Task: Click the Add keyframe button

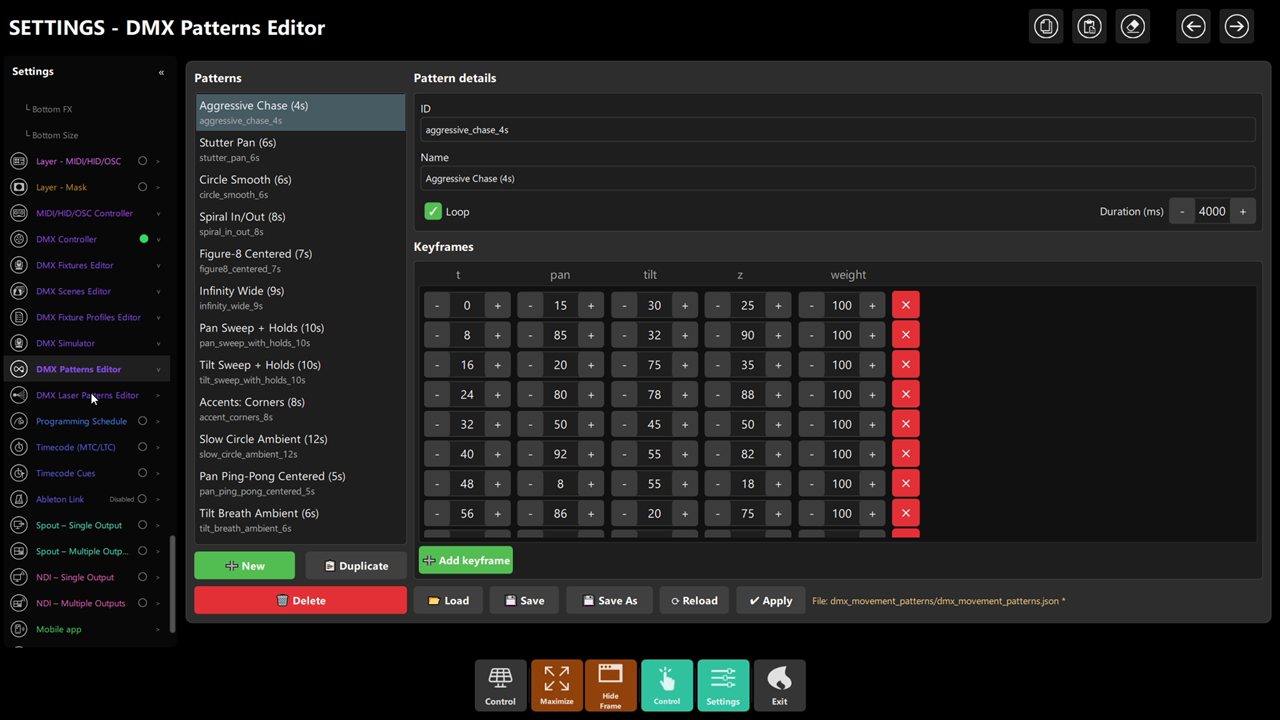Action: pyautogui.click(x=466, y=560)
